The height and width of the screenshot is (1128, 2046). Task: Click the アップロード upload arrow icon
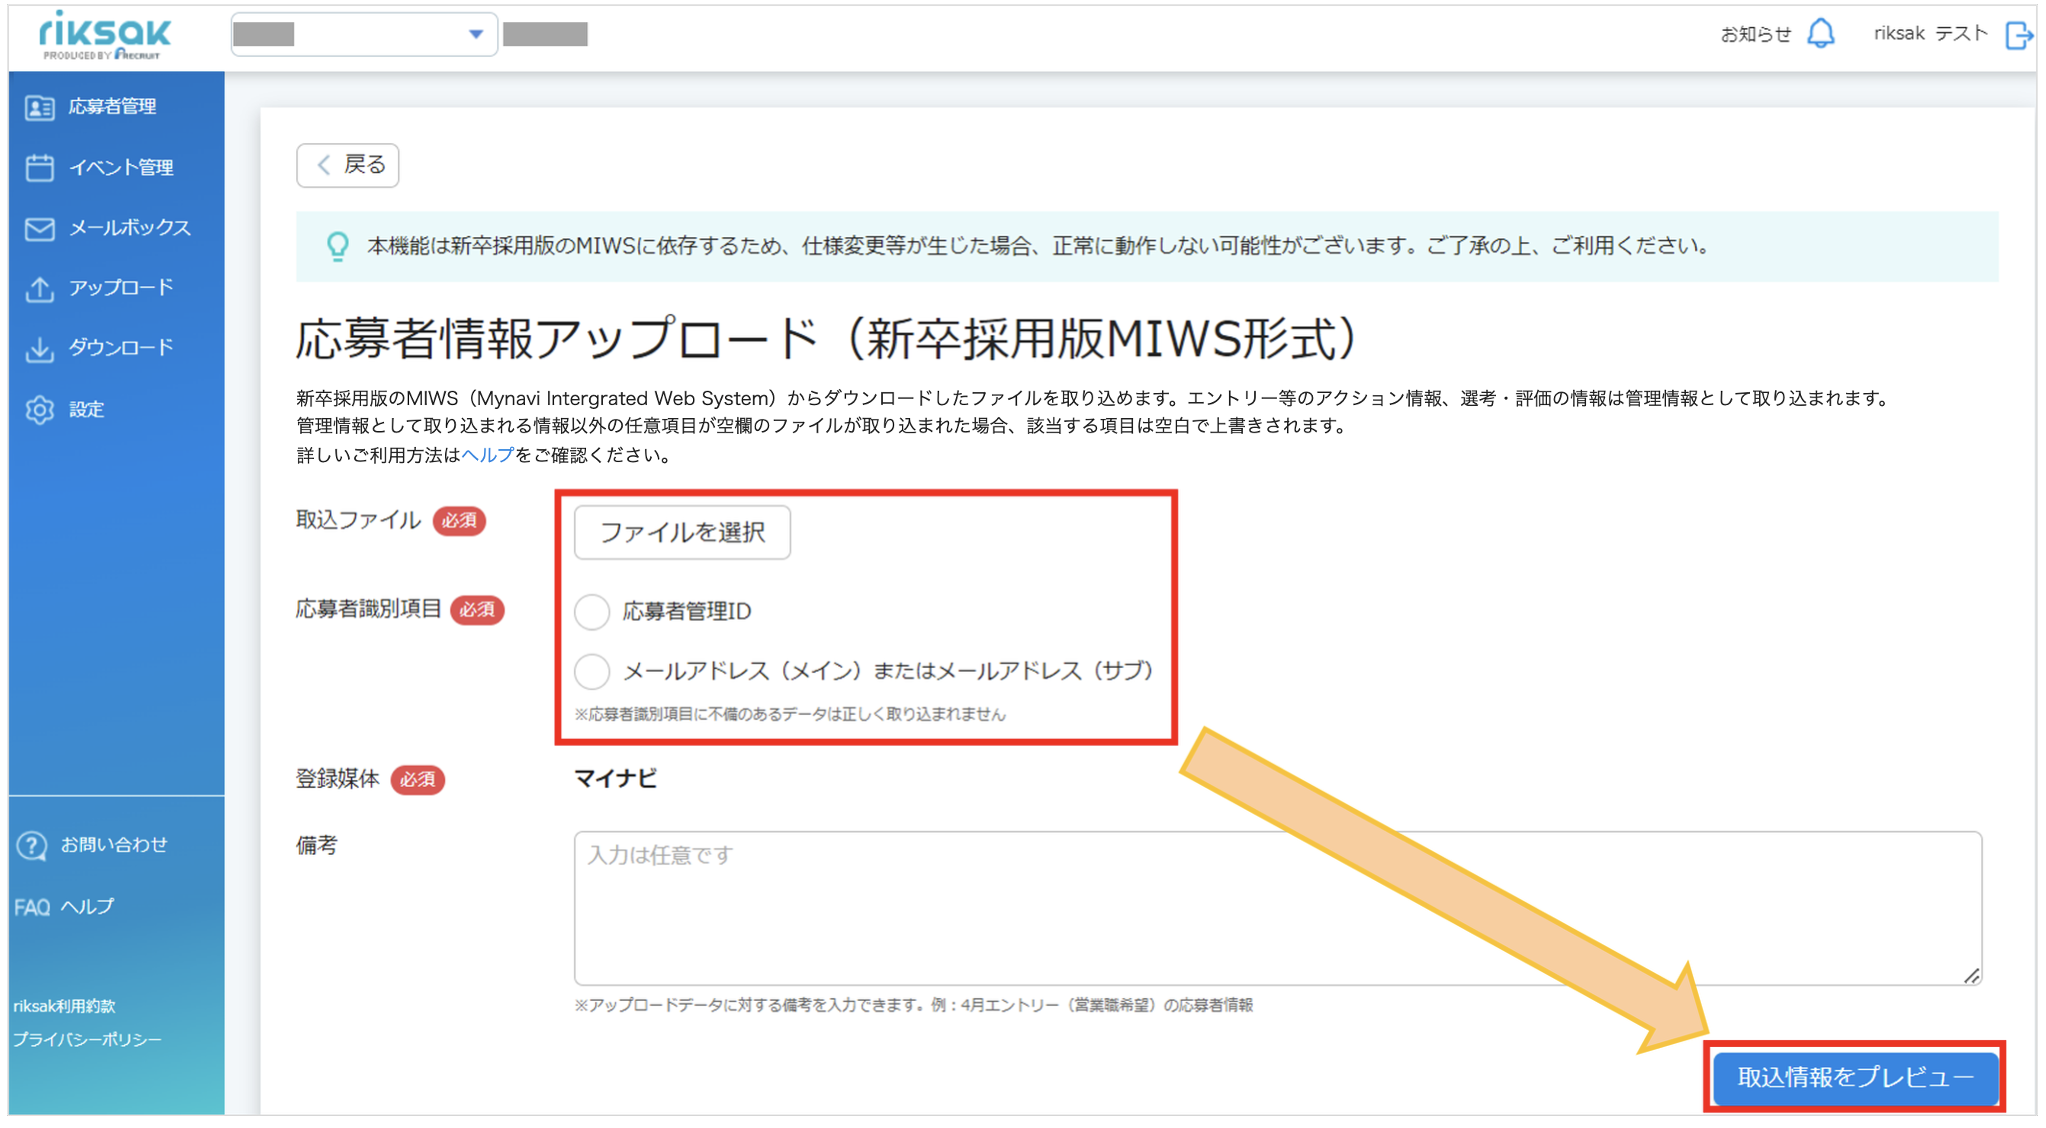(x=40, y=288)
